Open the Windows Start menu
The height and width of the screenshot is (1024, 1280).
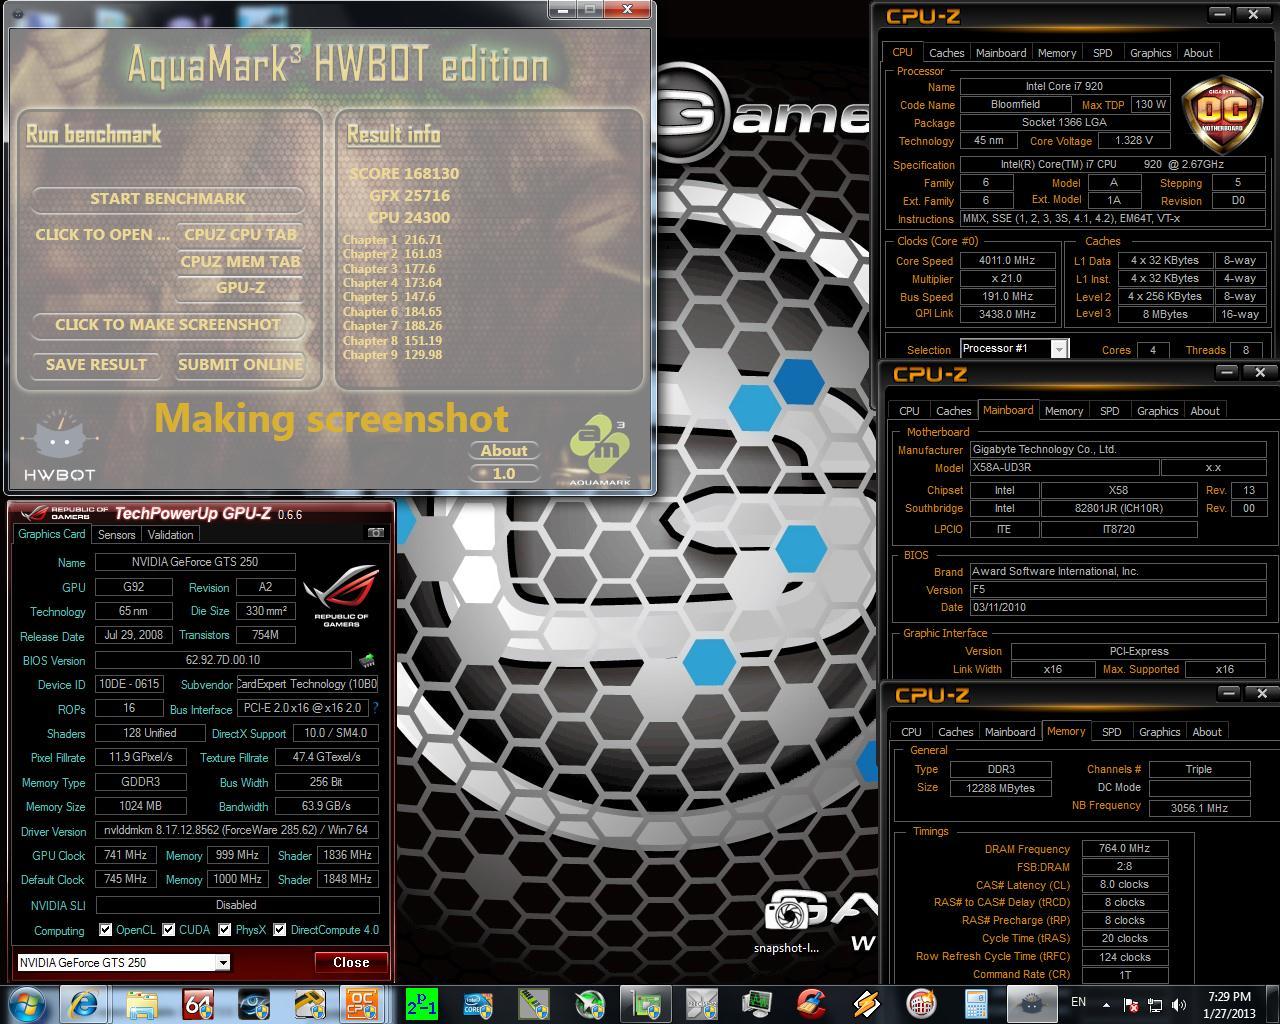pyautogui.click(x=25, y=1003)
